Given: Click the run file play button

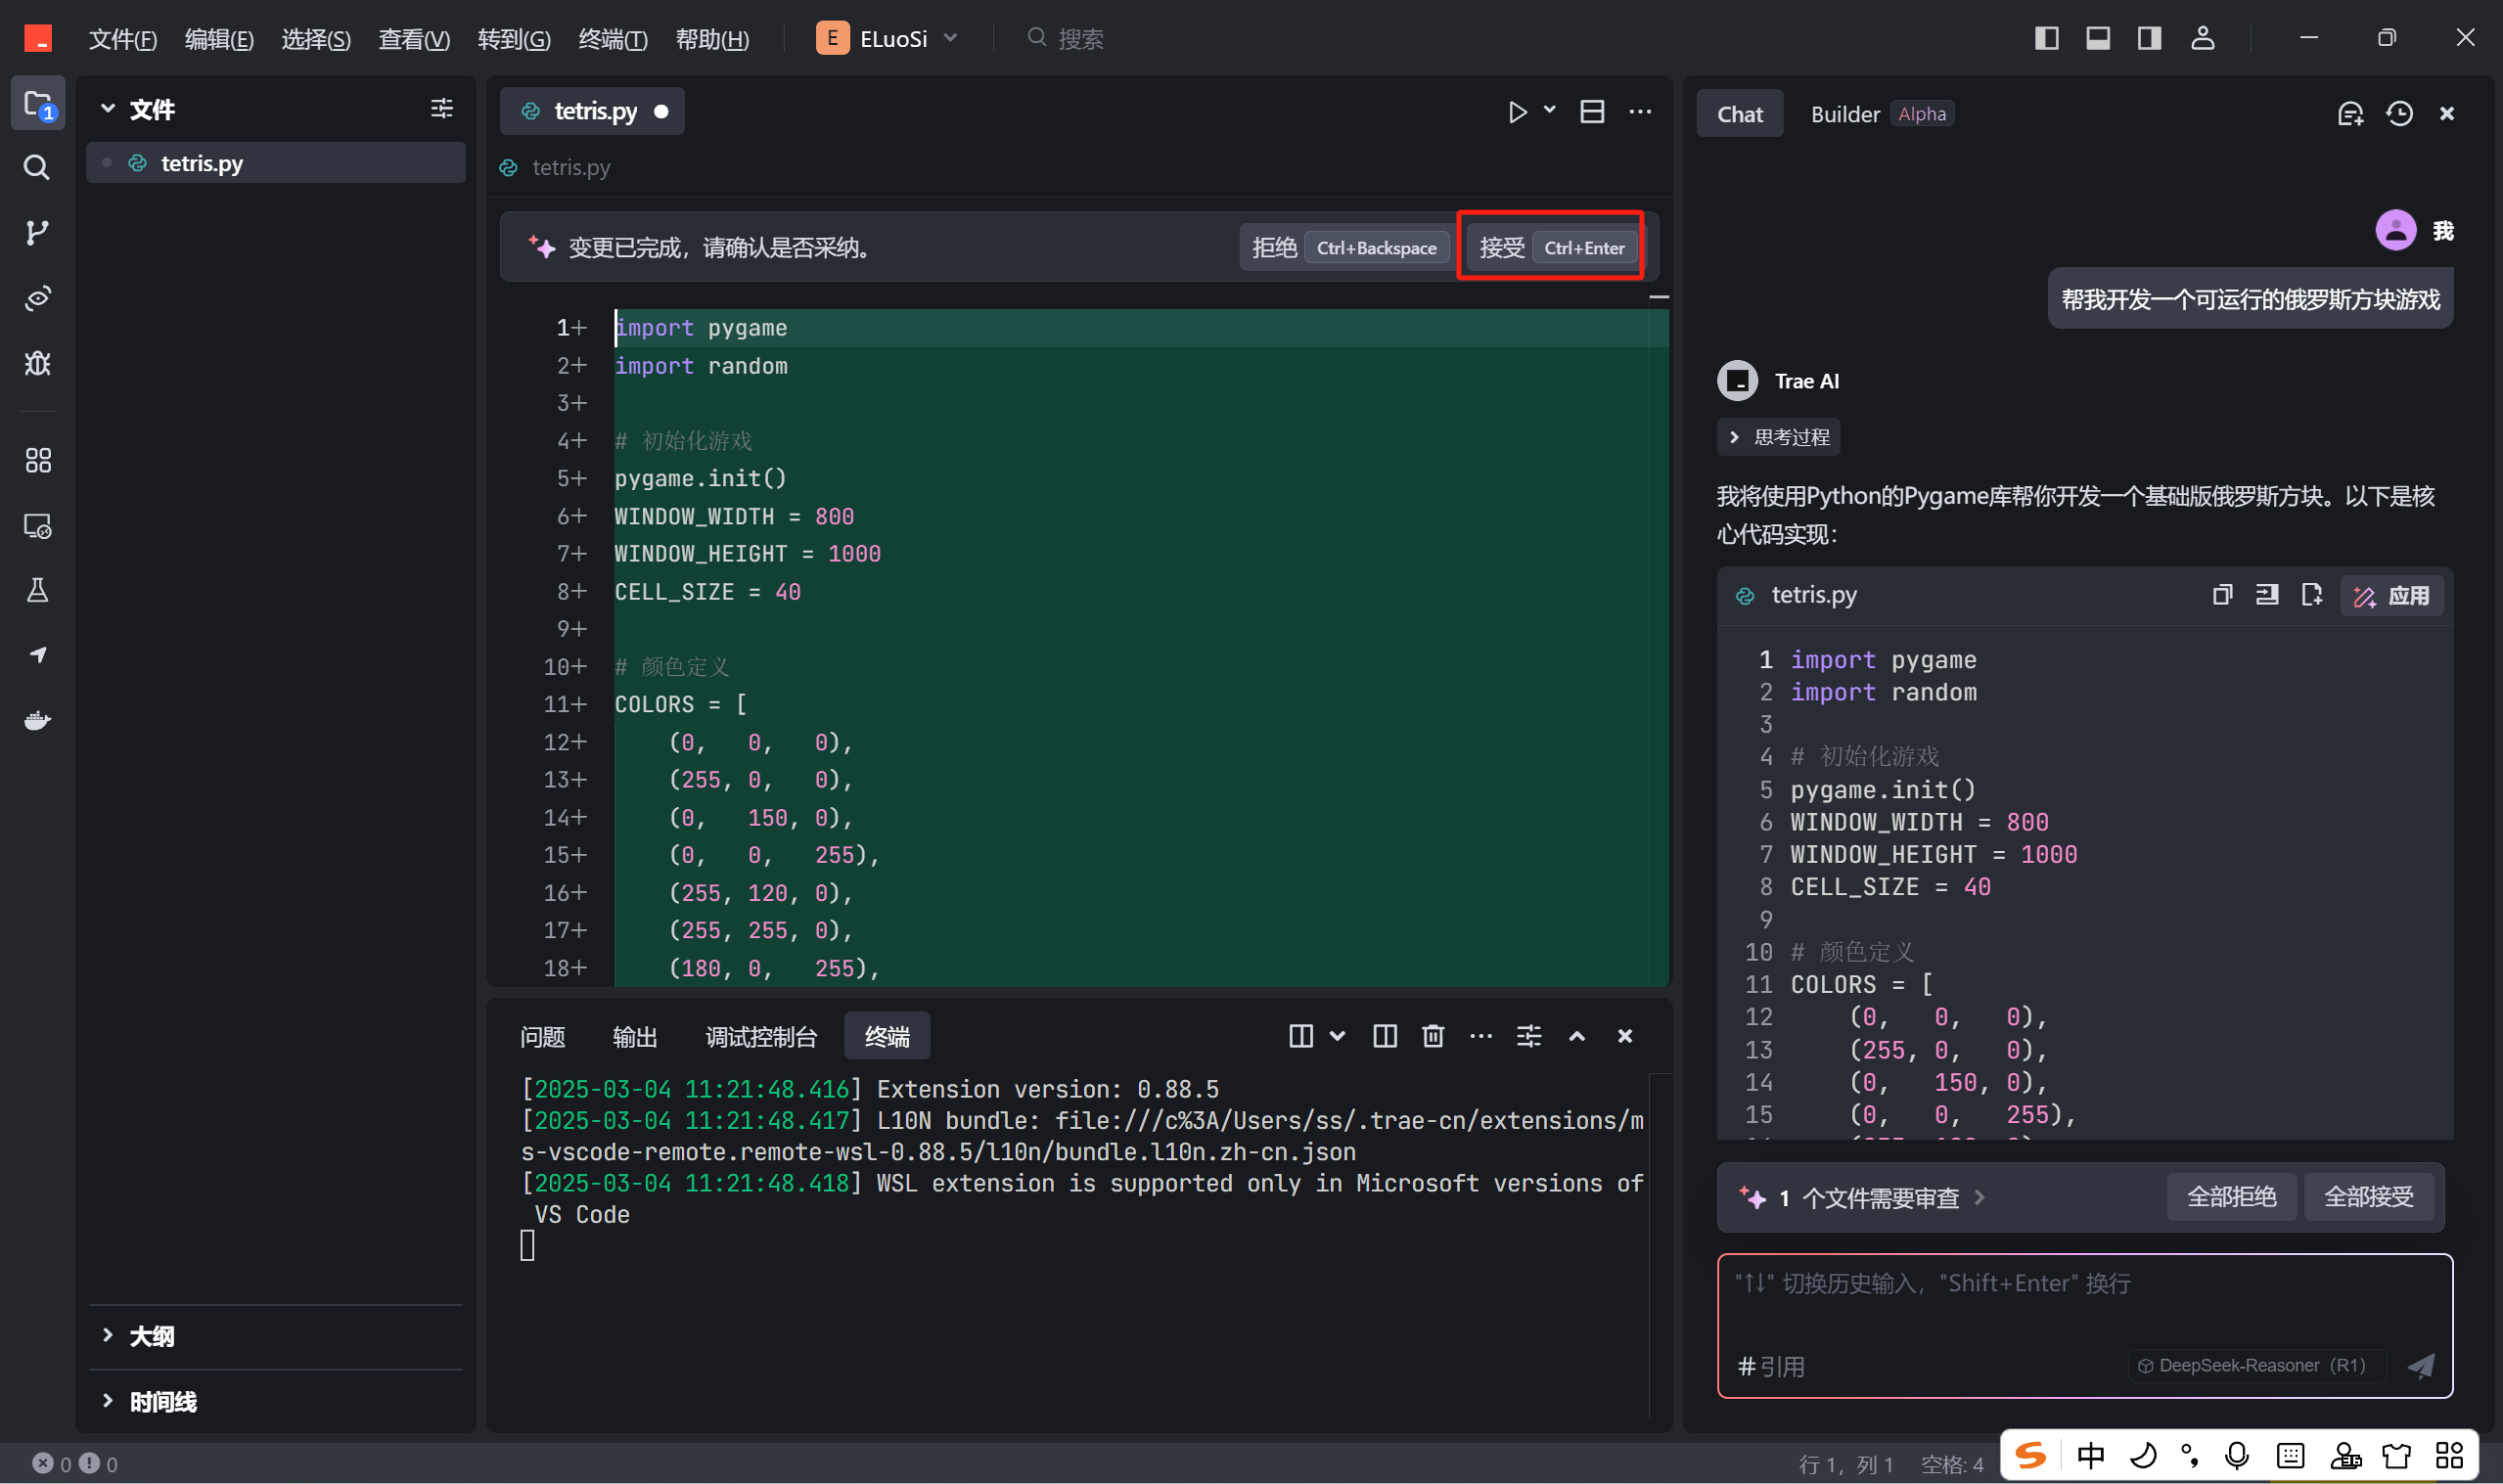Looking at the screenshot, I should pyautogui.click(x=1517, y=112).
